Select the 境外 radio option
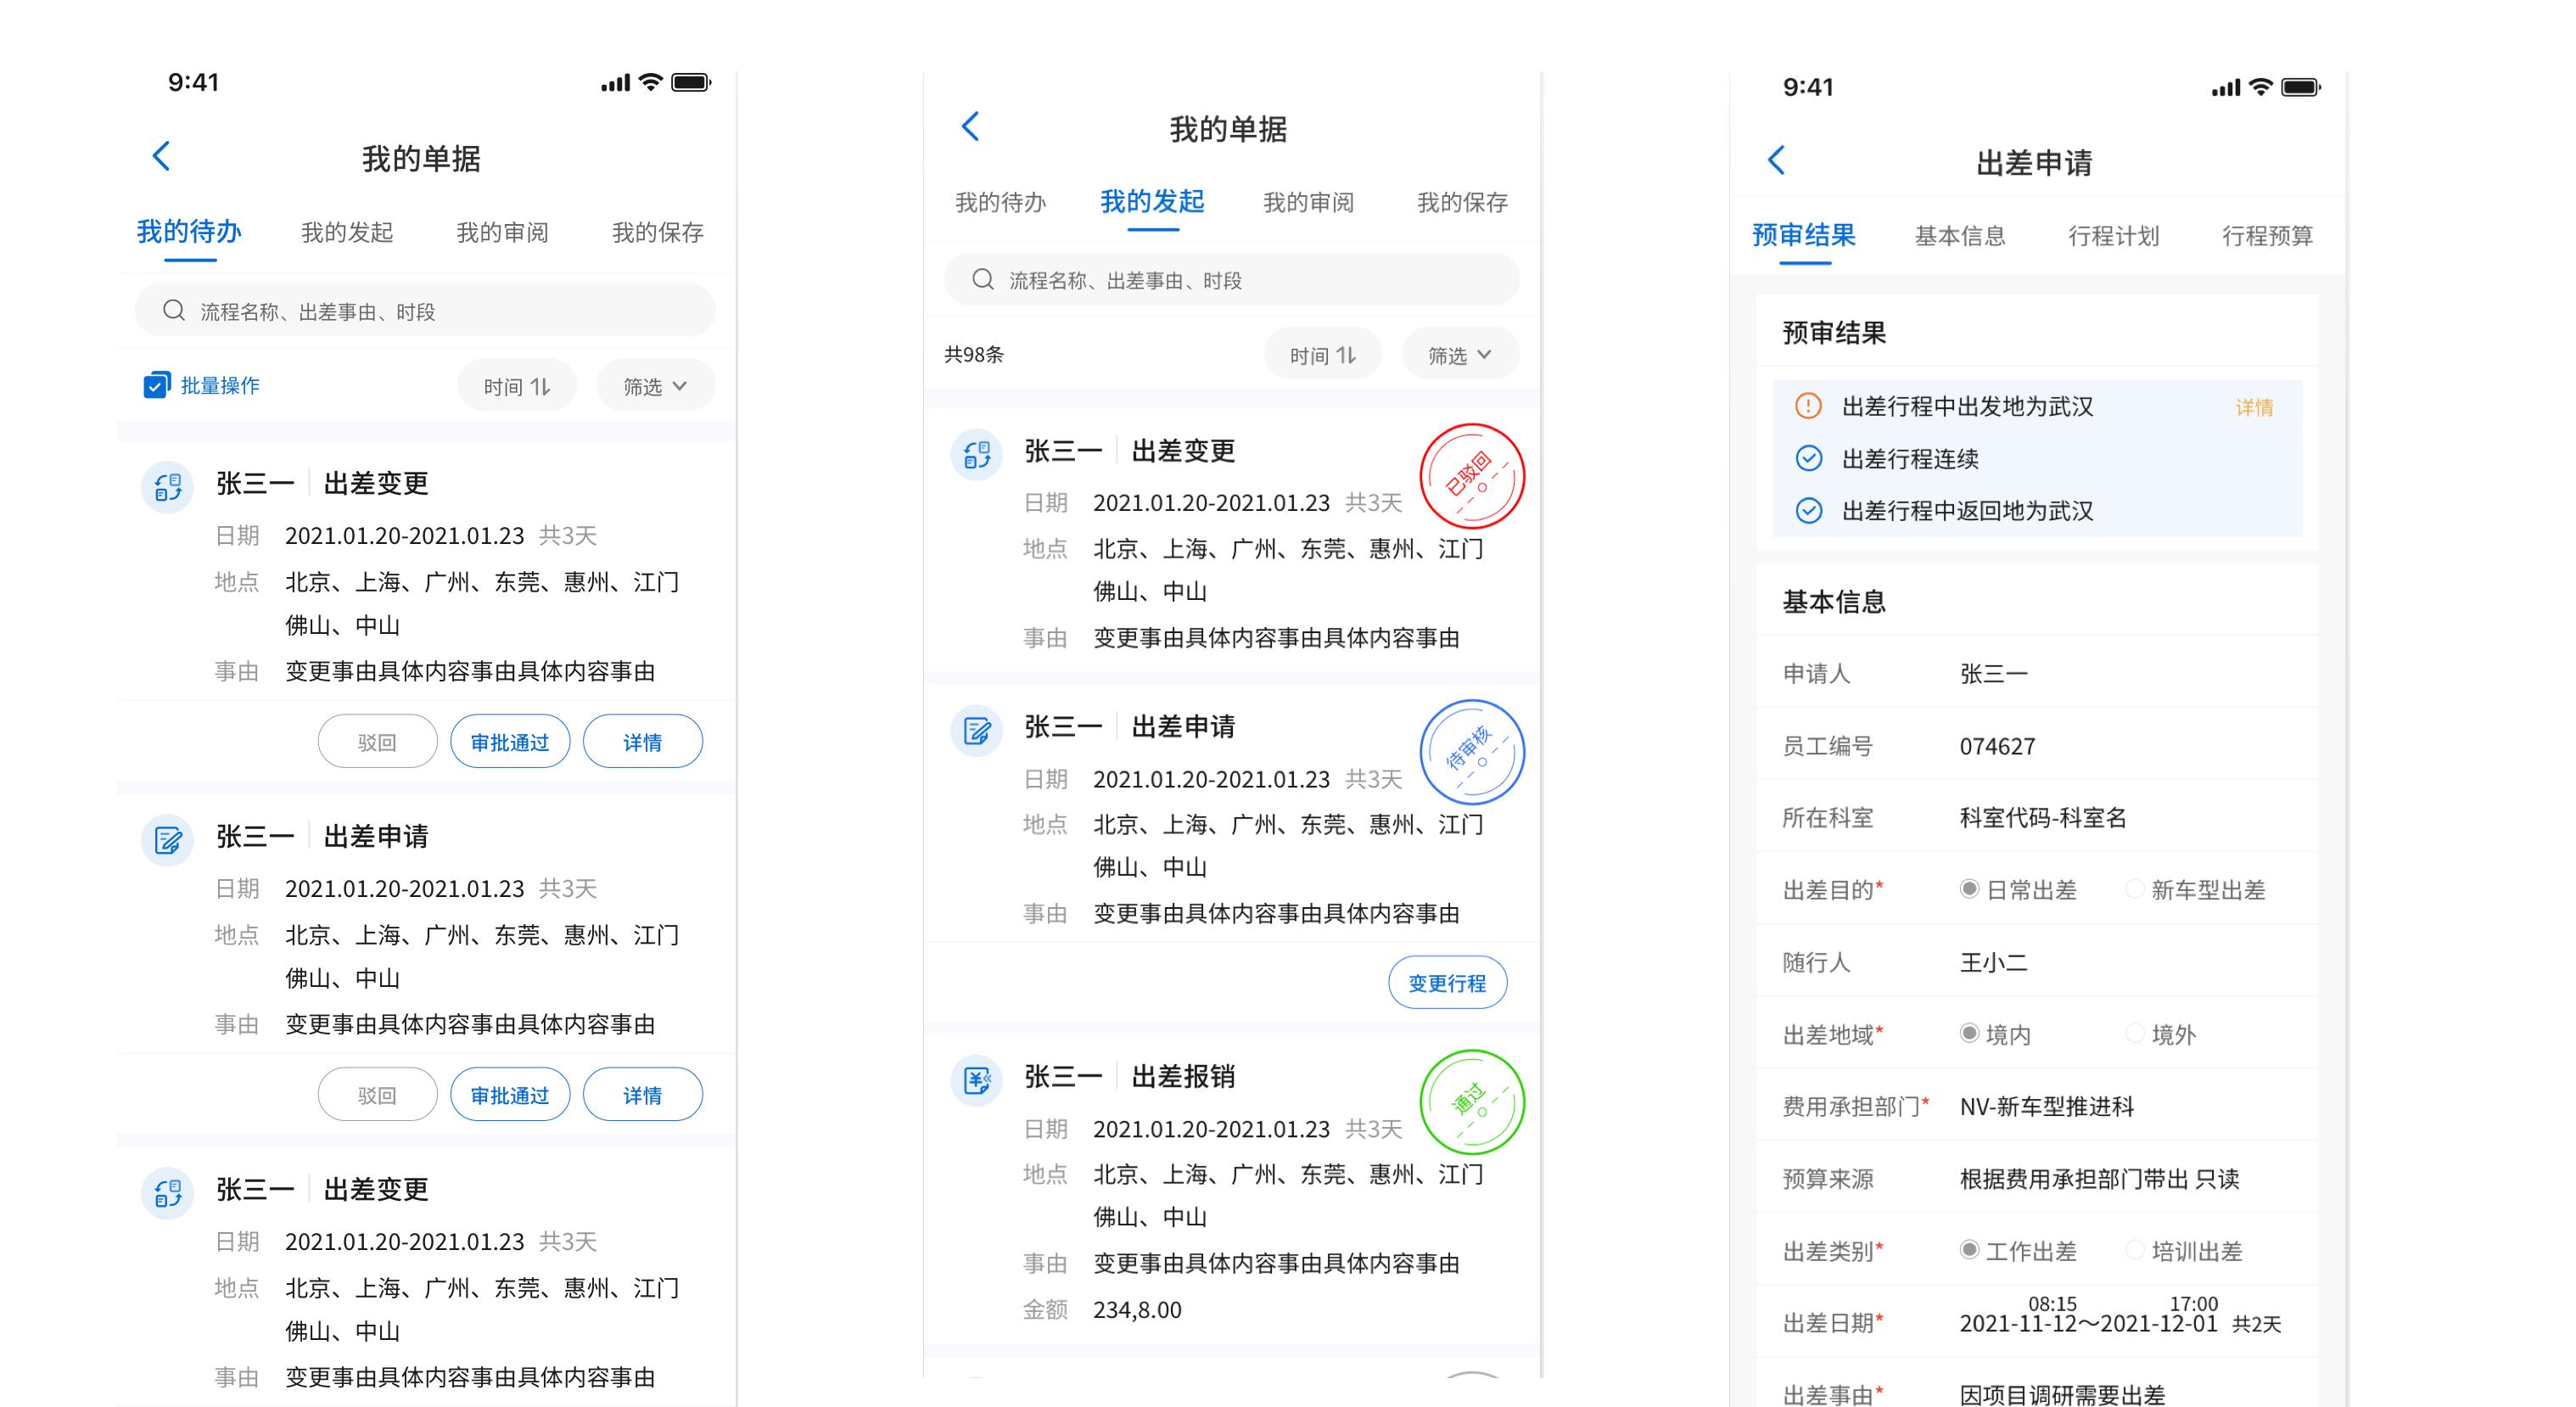This screenshot has width=2576, height=1407. 2134,1033
